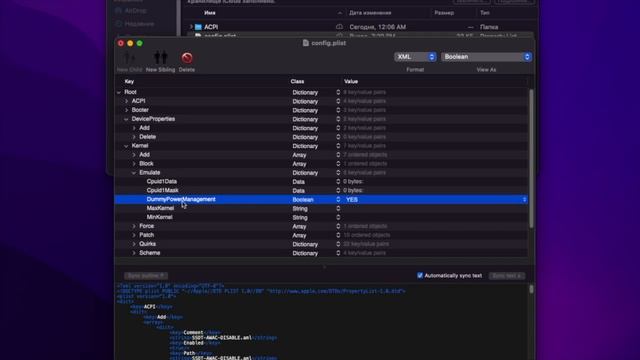
Task: Click the Sync text button
Action: point(507,276)
